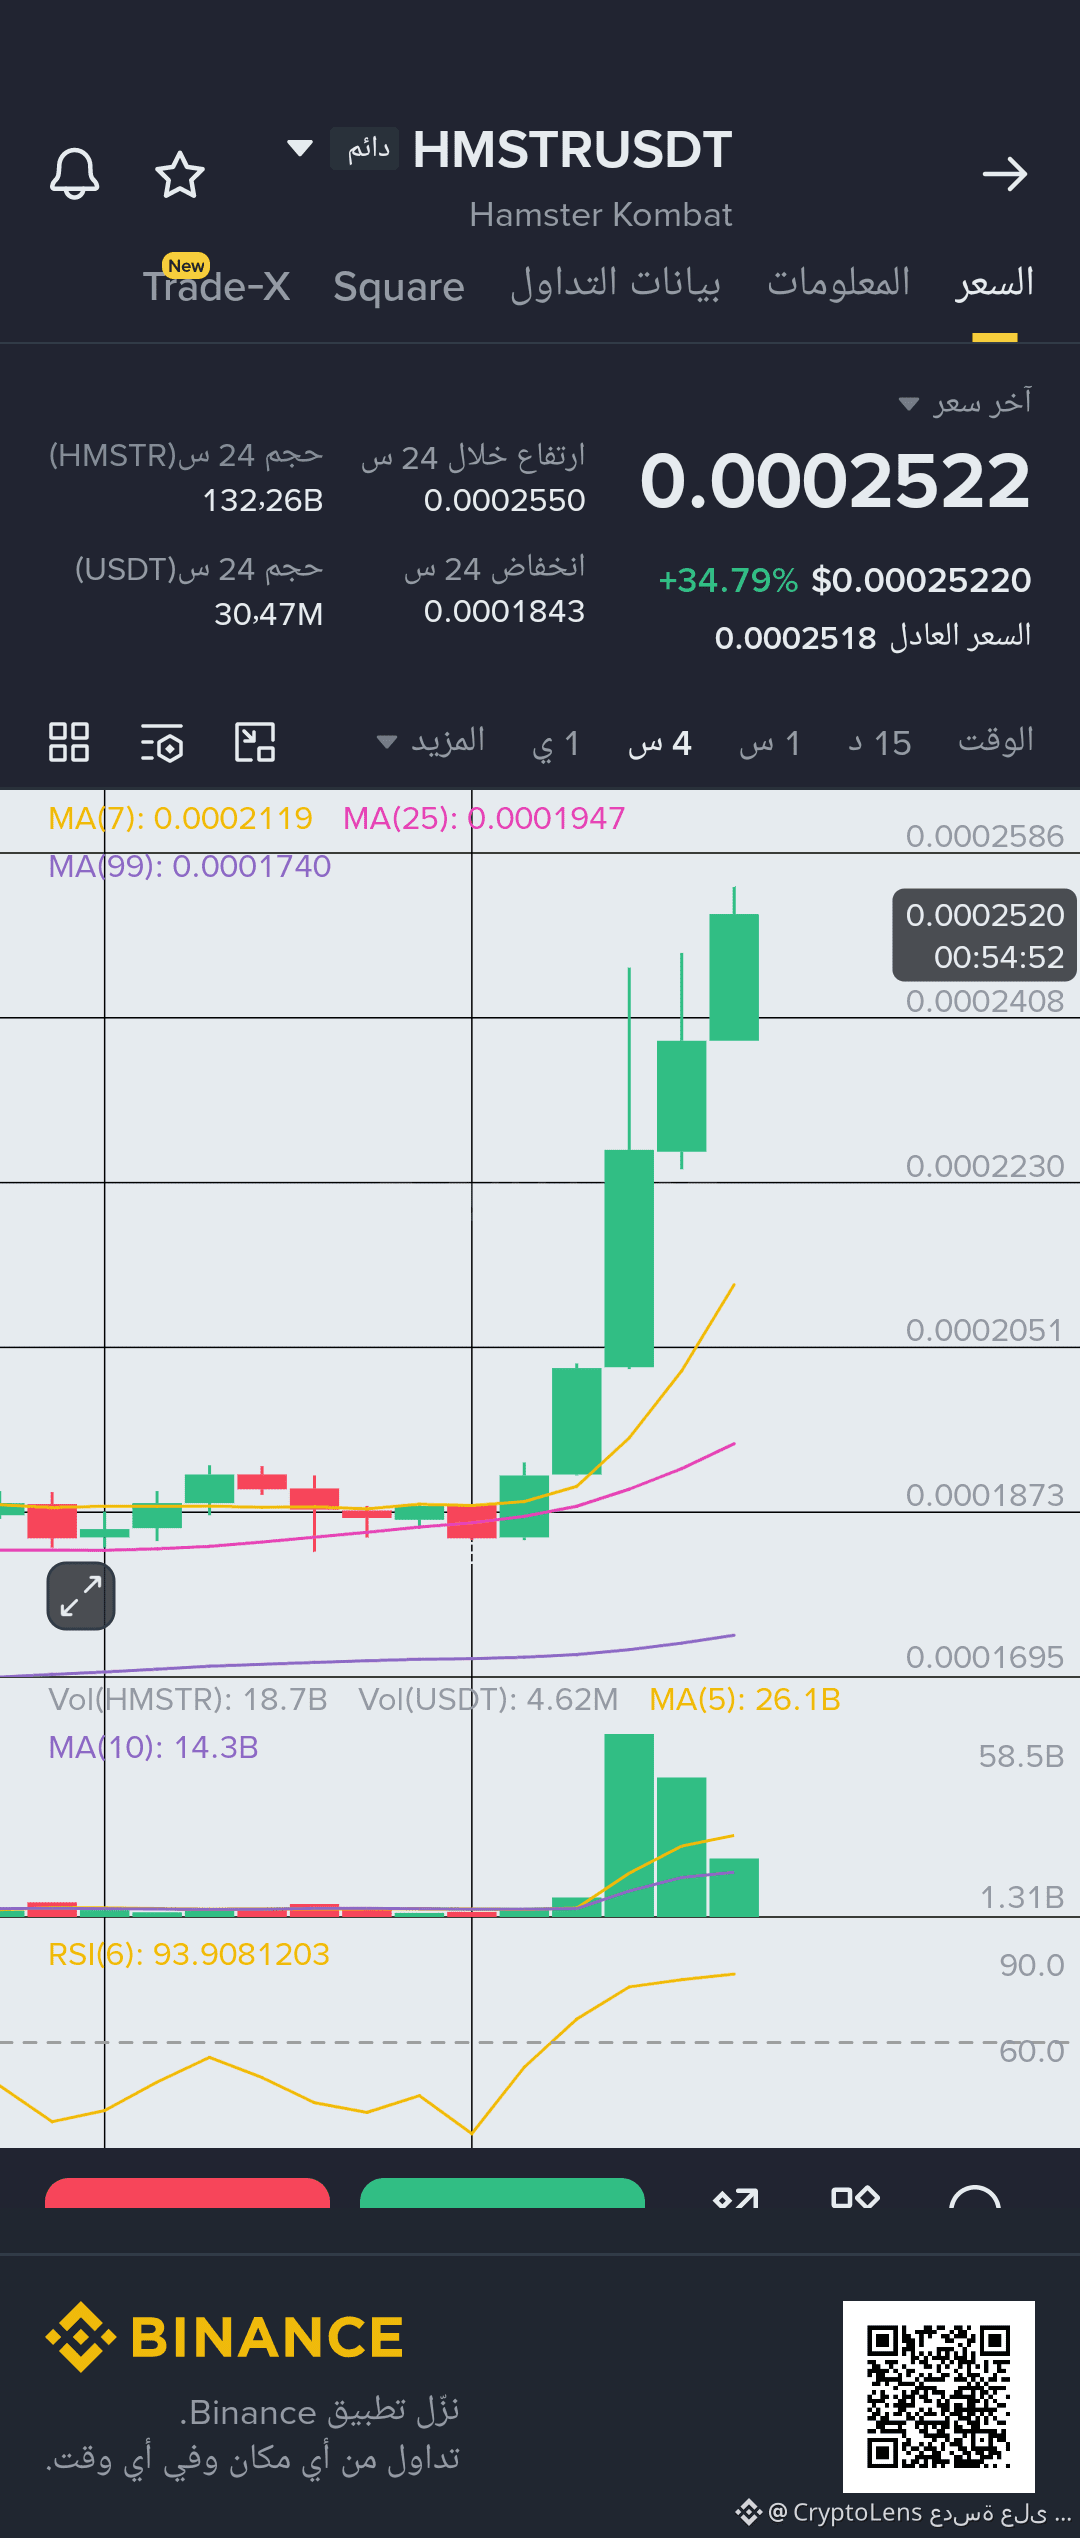Open price alert bell icon

[x=75, y=174]
